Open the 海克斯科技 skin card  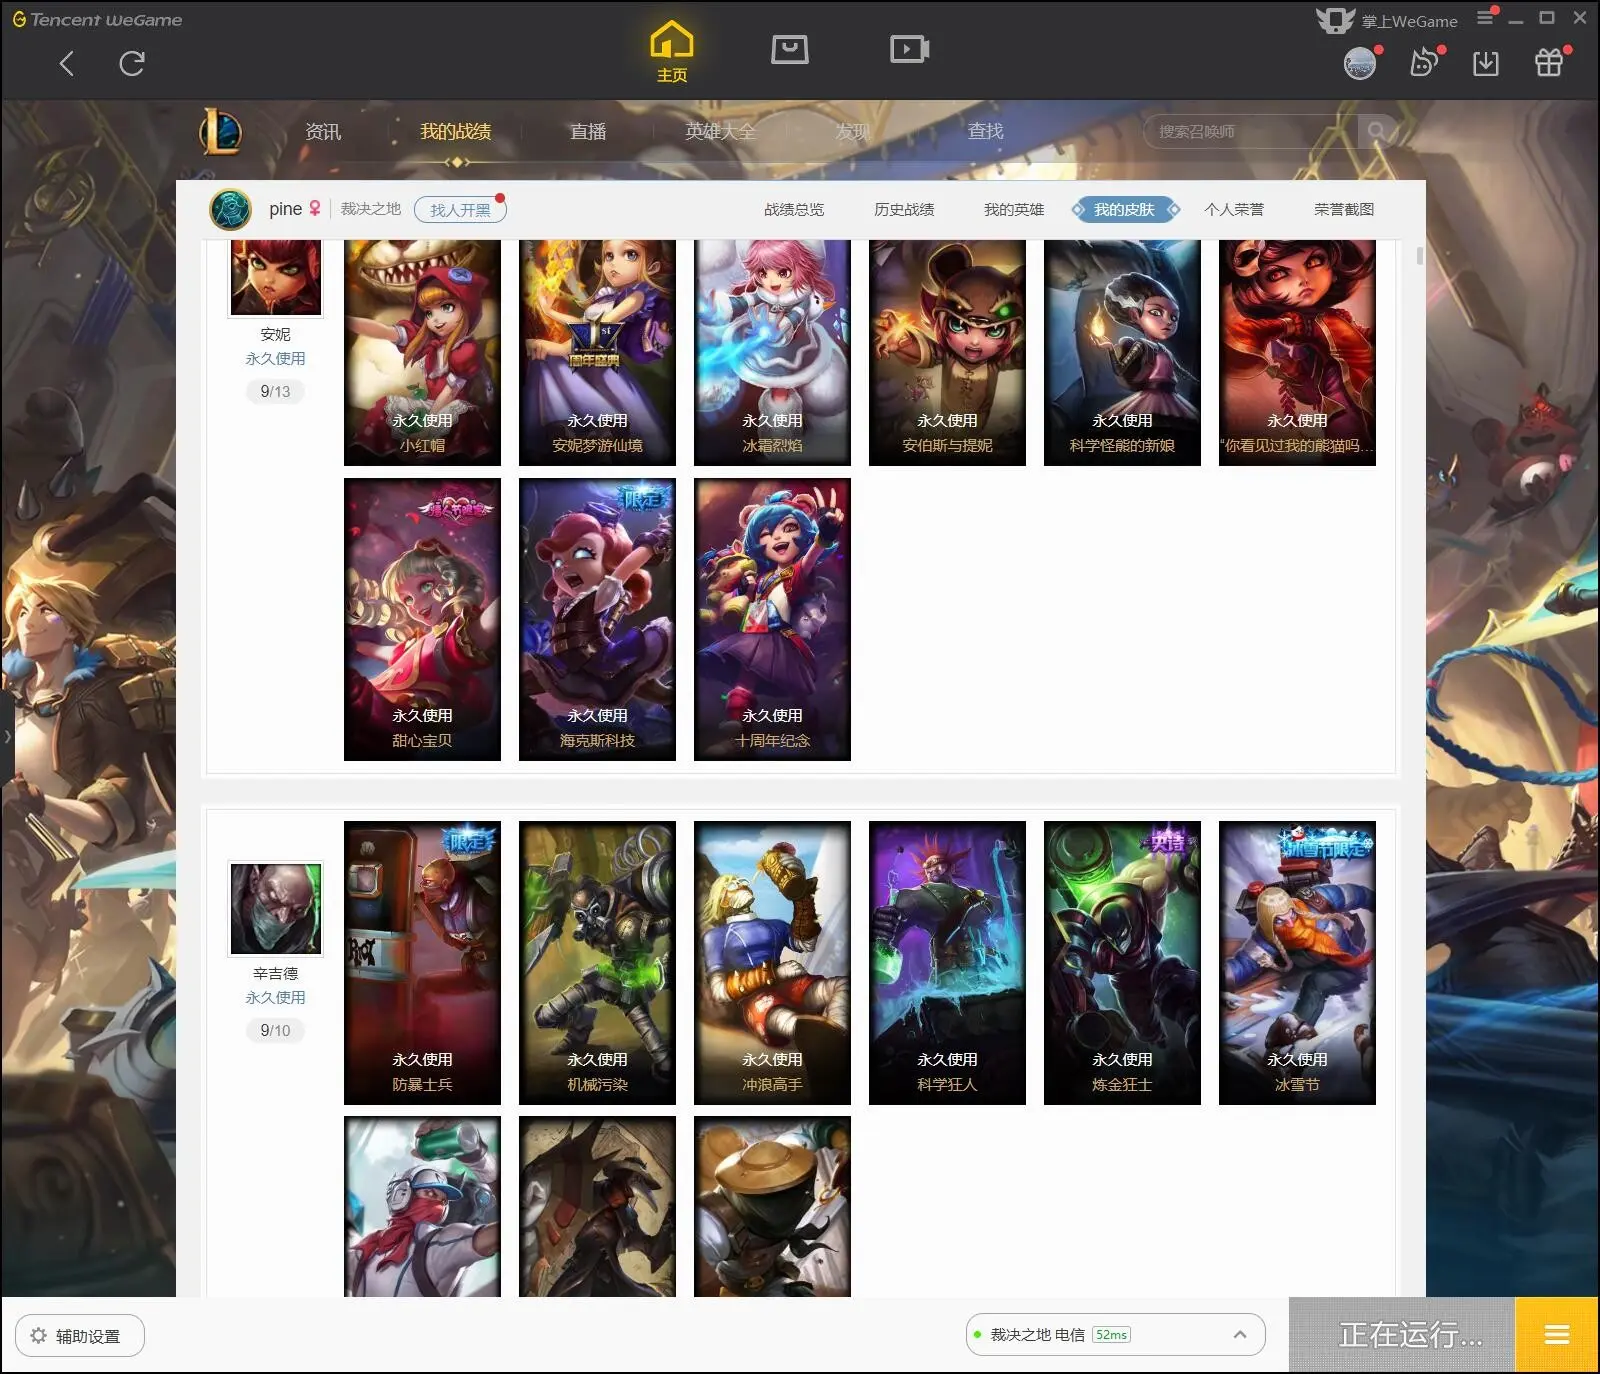point(597,619)
